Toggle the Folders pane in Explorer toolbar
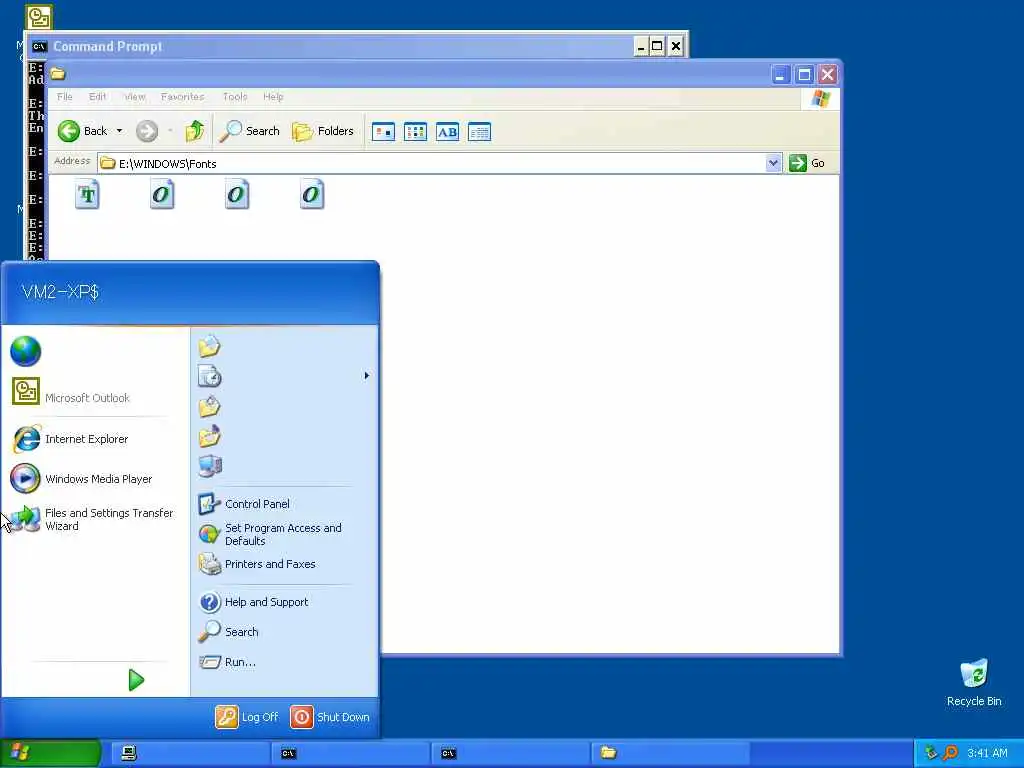Screen dimensions: 1024x768 click(x=323, y=131)
